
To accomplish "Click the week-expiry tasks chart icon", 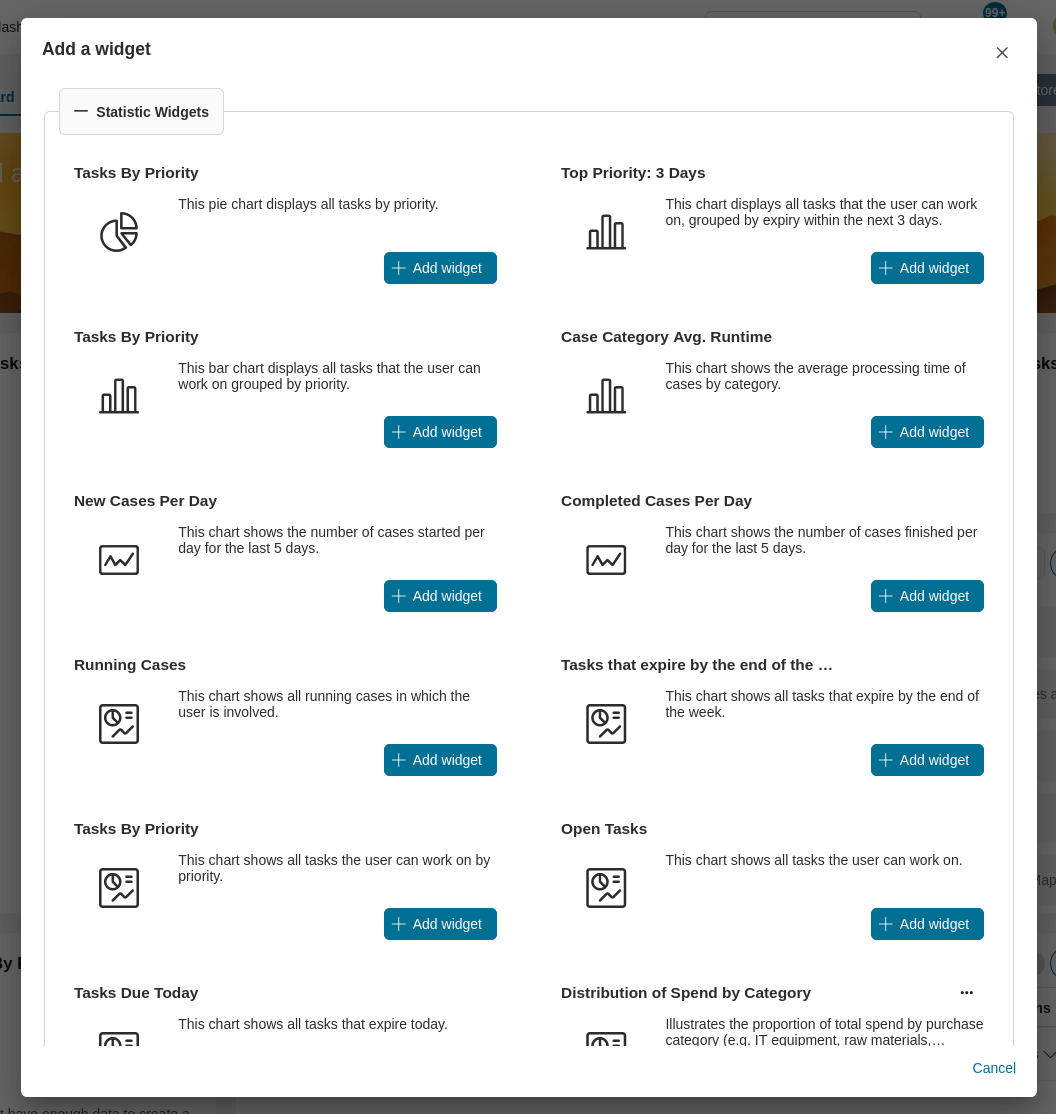I will pyautogui.click(x=606, y=724).
